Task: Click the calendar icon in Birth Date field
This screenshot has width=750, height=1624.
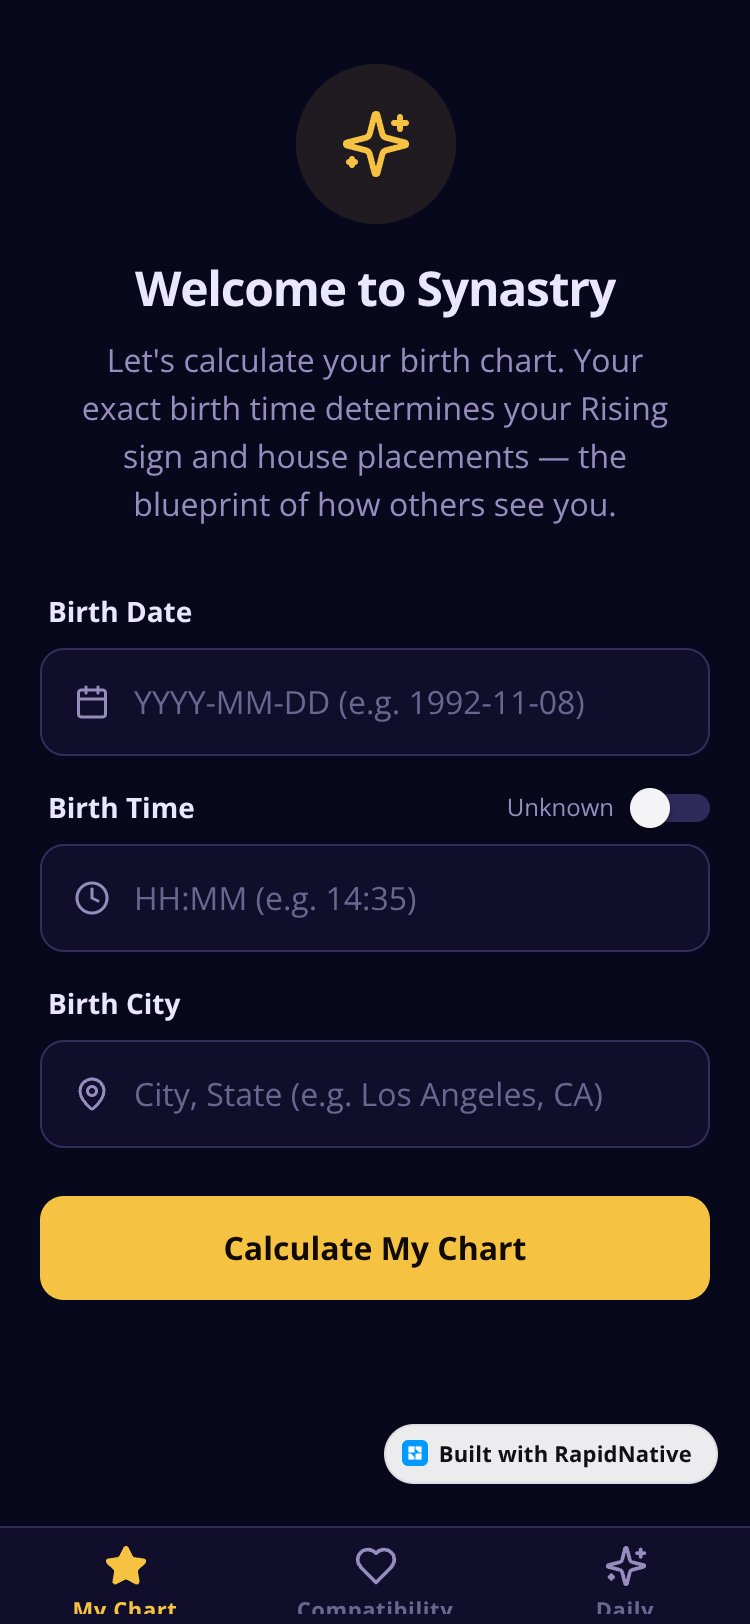Action: 92,702
